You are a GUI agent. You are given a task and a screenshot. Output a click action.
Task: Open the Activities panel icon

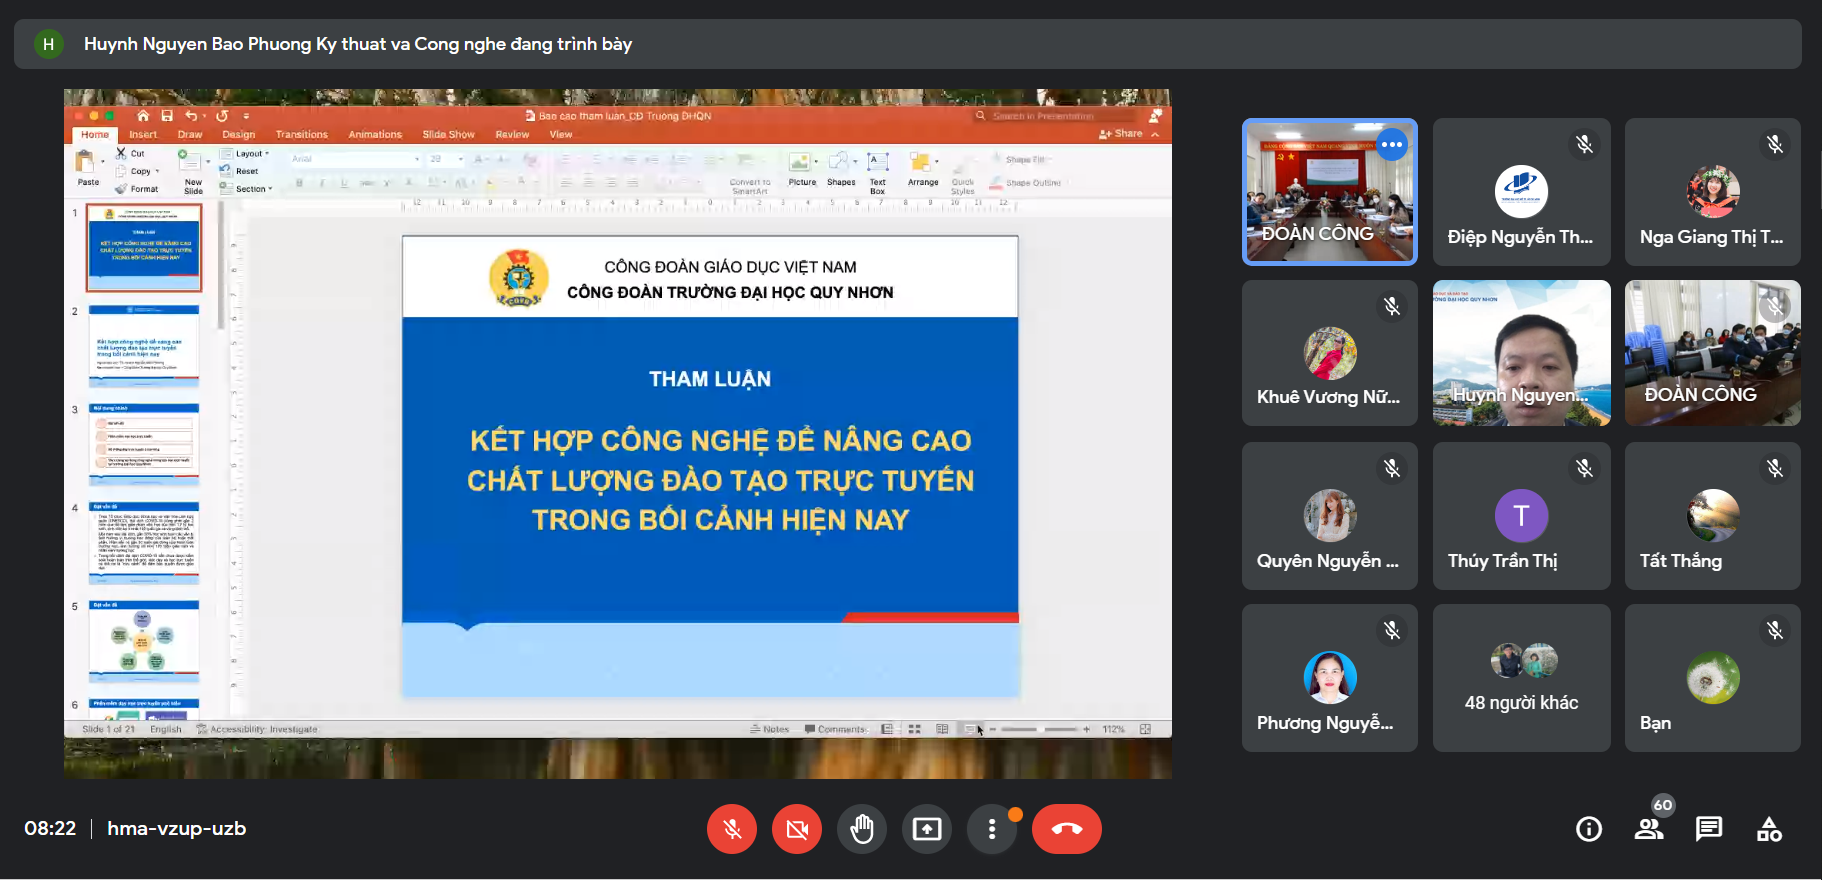[x=1769, y=829]
